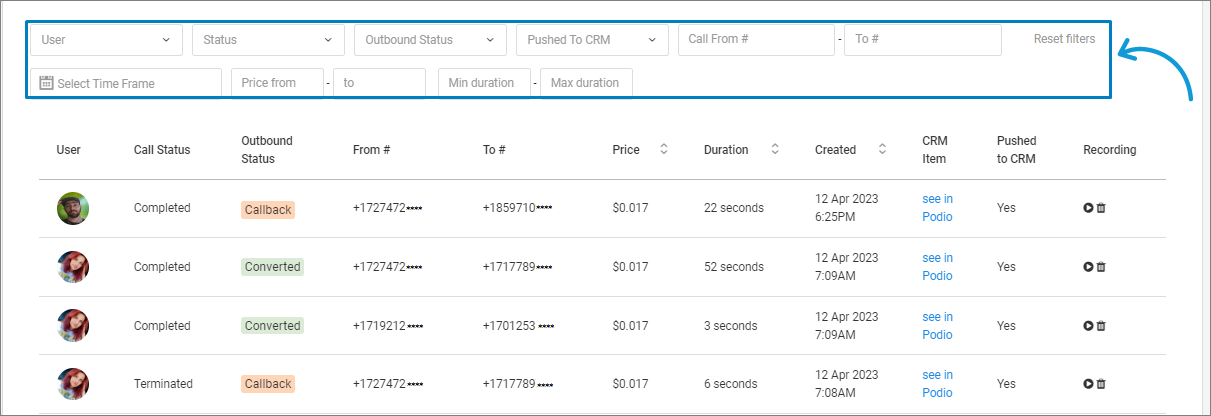Viewport: 1211px width, 416px height.
Task: Click the user avatar in the first row
Action: (x=73, y=208)
